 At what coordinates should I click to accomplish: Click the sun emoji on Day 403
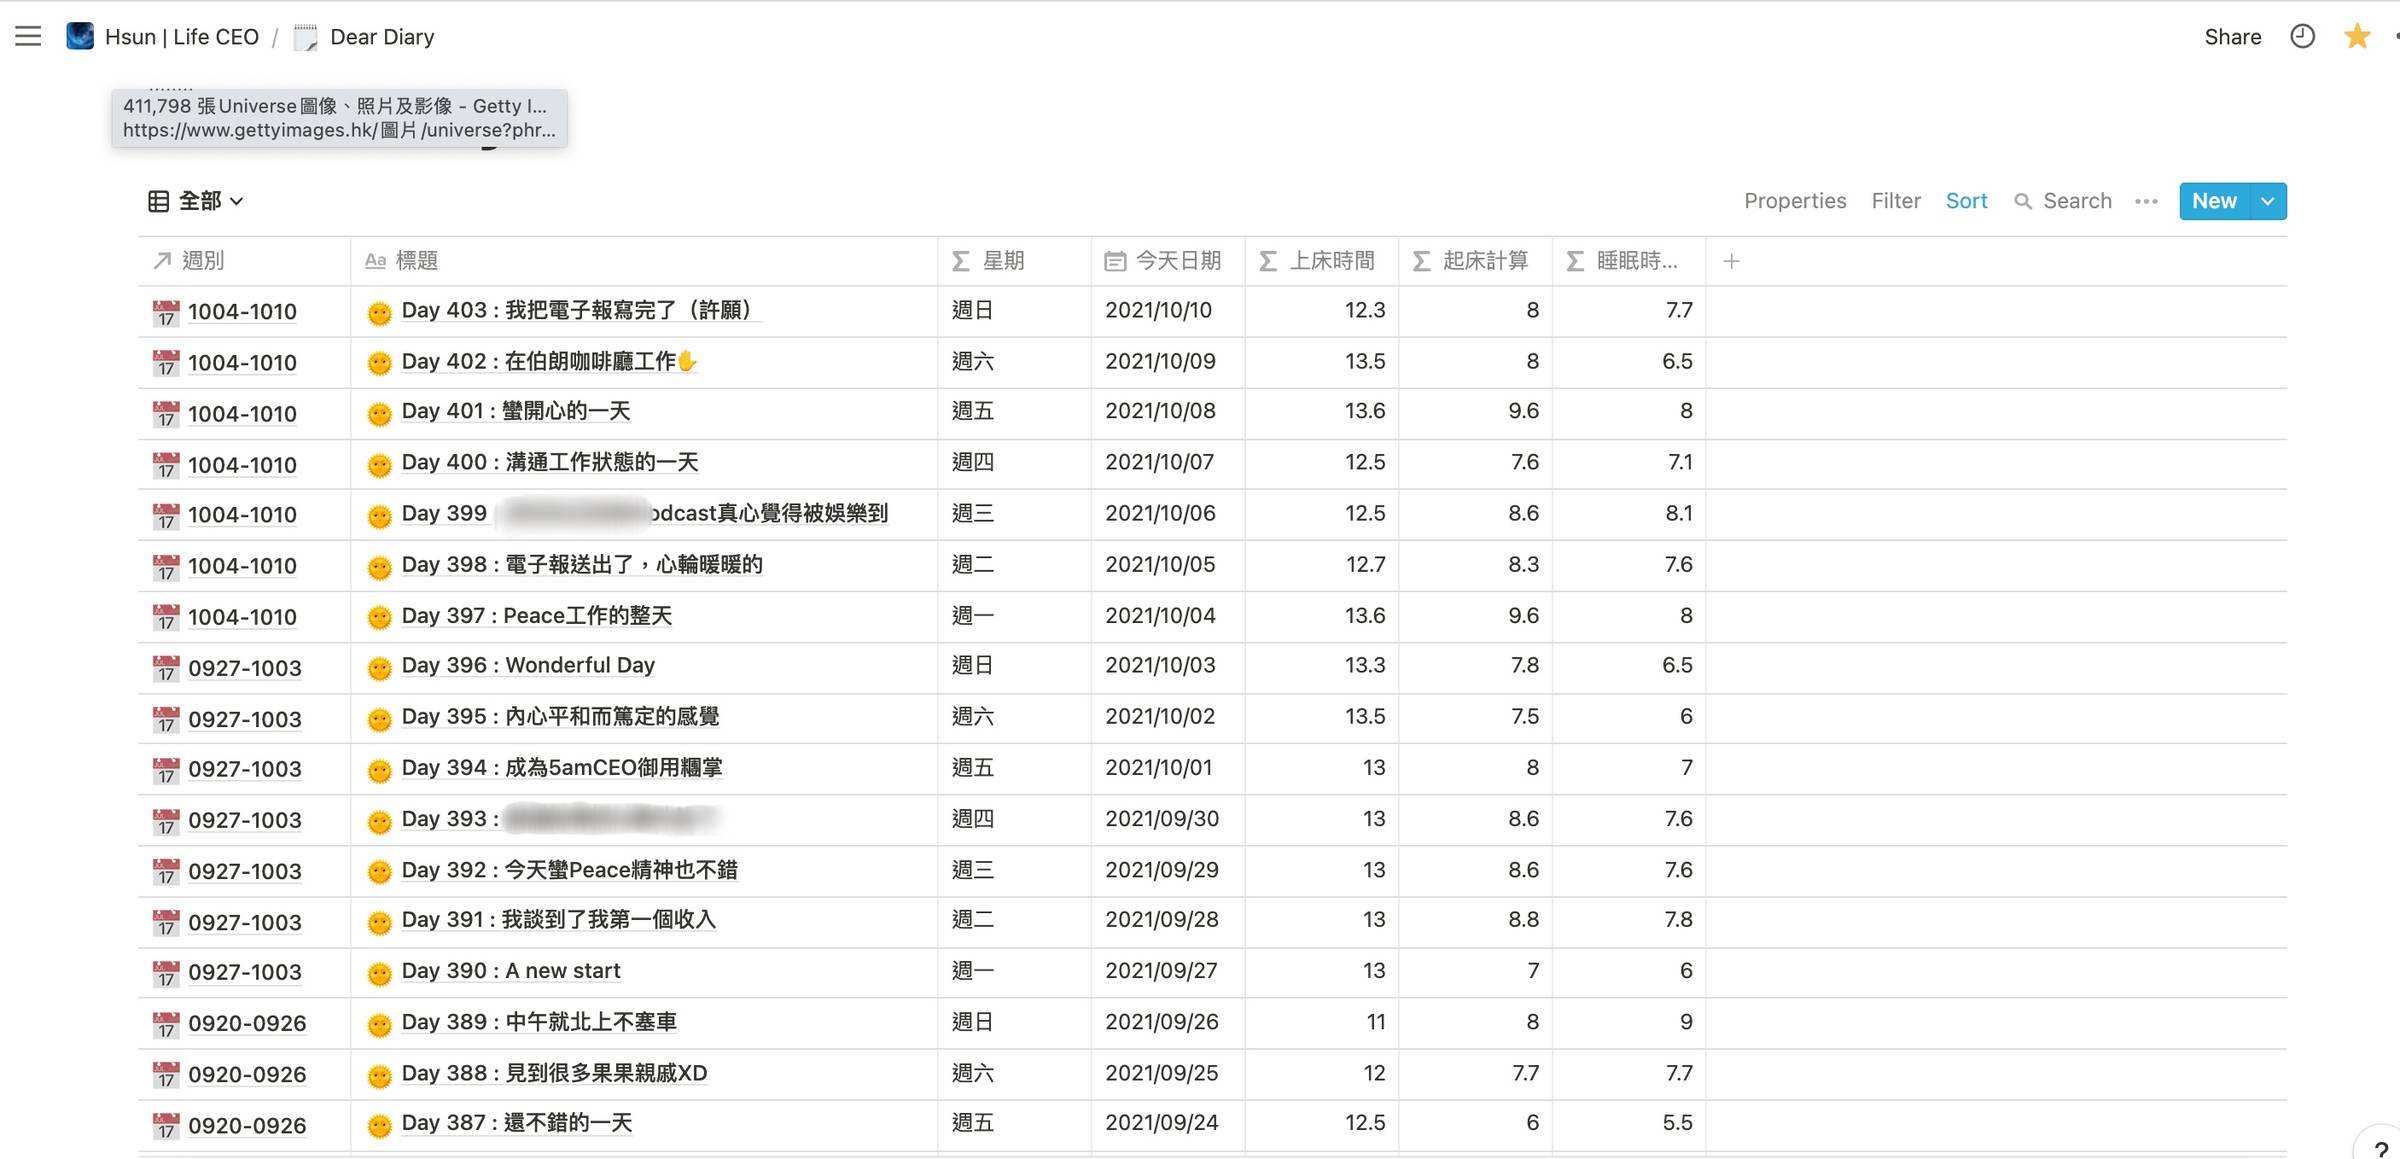point(379,313)
